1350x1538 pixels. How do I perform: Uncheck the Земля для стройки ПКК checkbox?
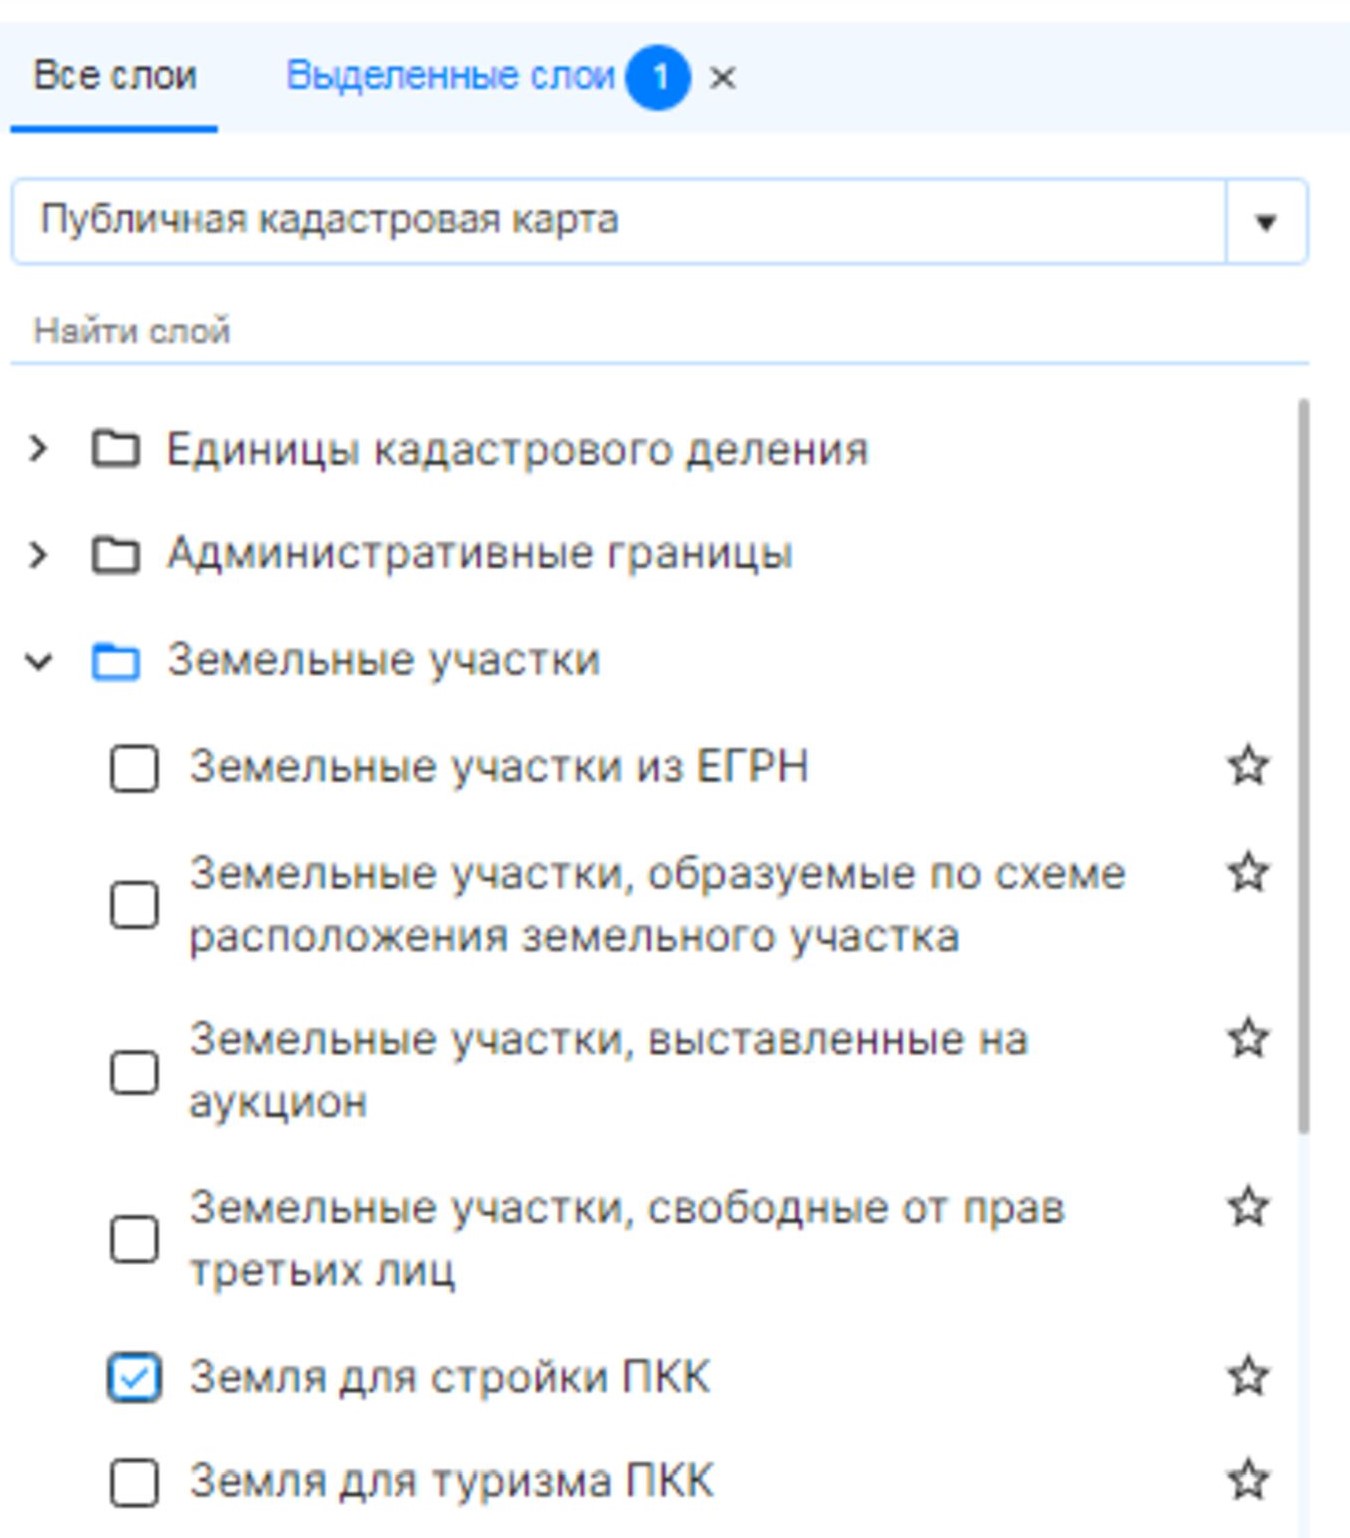(134, 1377)
